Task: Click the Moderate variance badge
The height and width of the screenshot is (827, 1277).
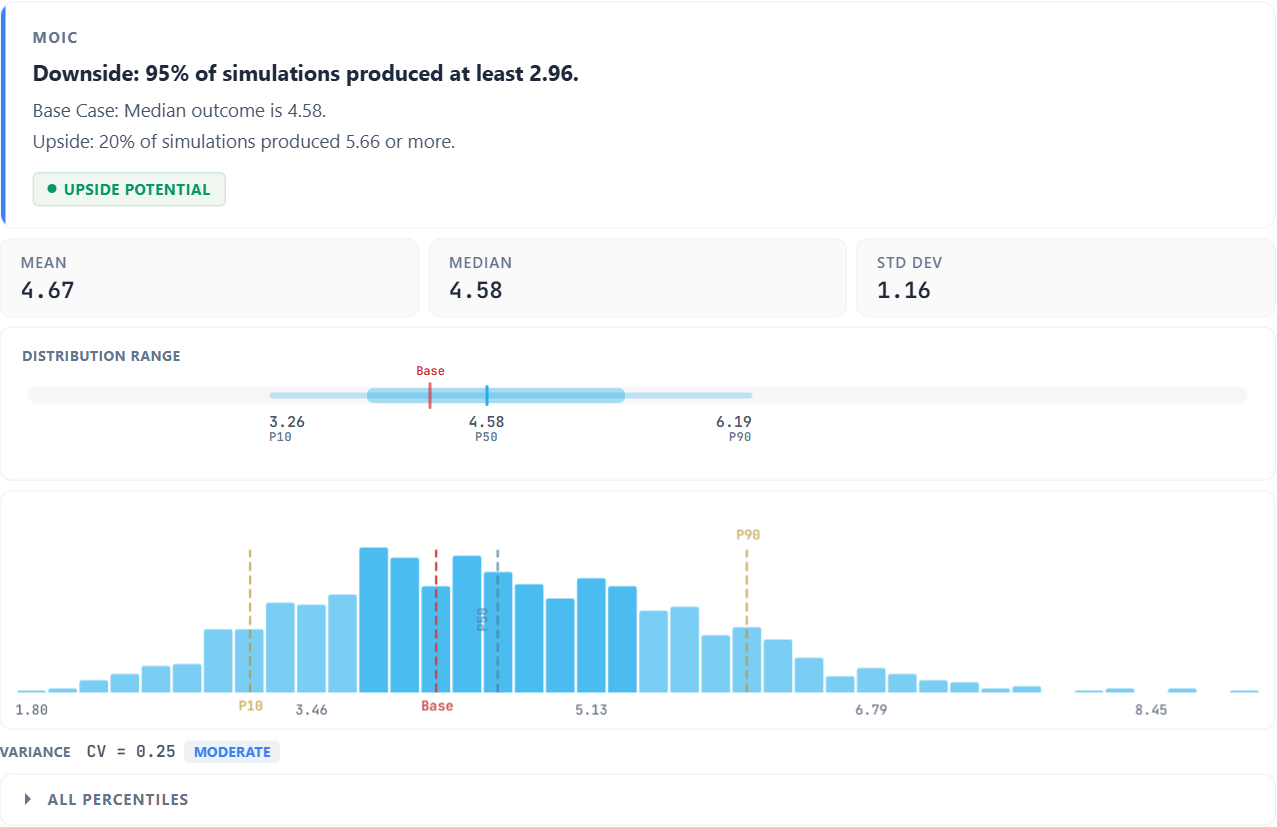Action: pyautogui.click(x=232, y=752)
